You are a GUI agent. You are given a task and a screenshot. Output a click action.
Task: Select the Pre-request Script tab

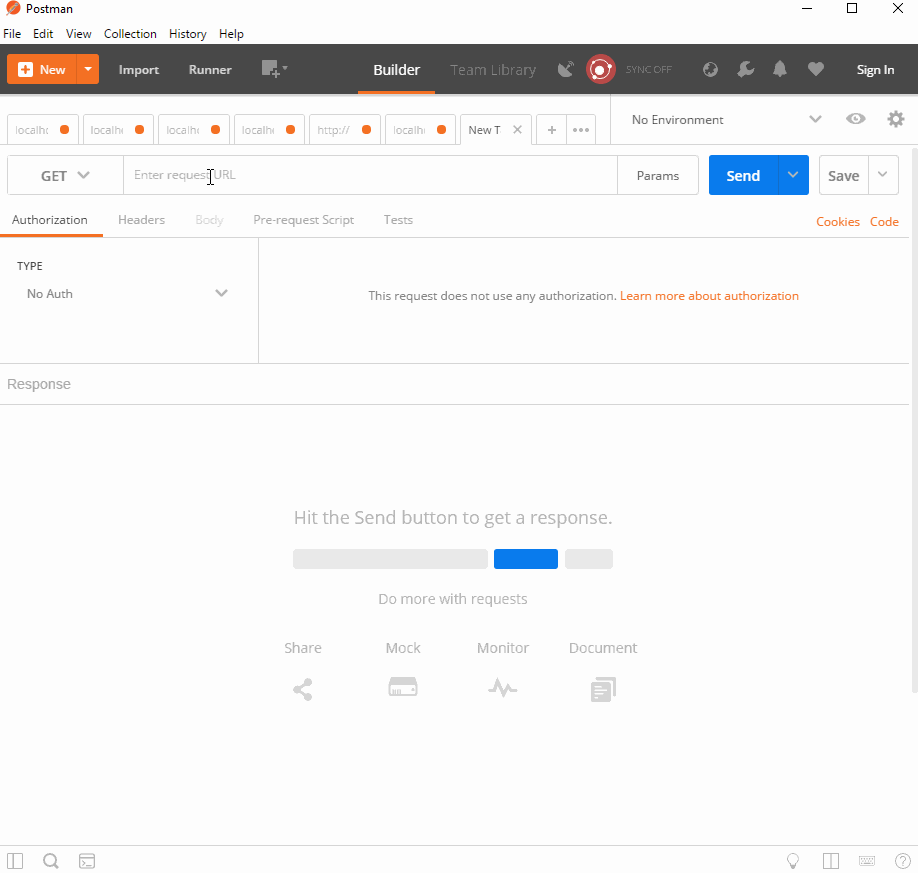point(303,220)
